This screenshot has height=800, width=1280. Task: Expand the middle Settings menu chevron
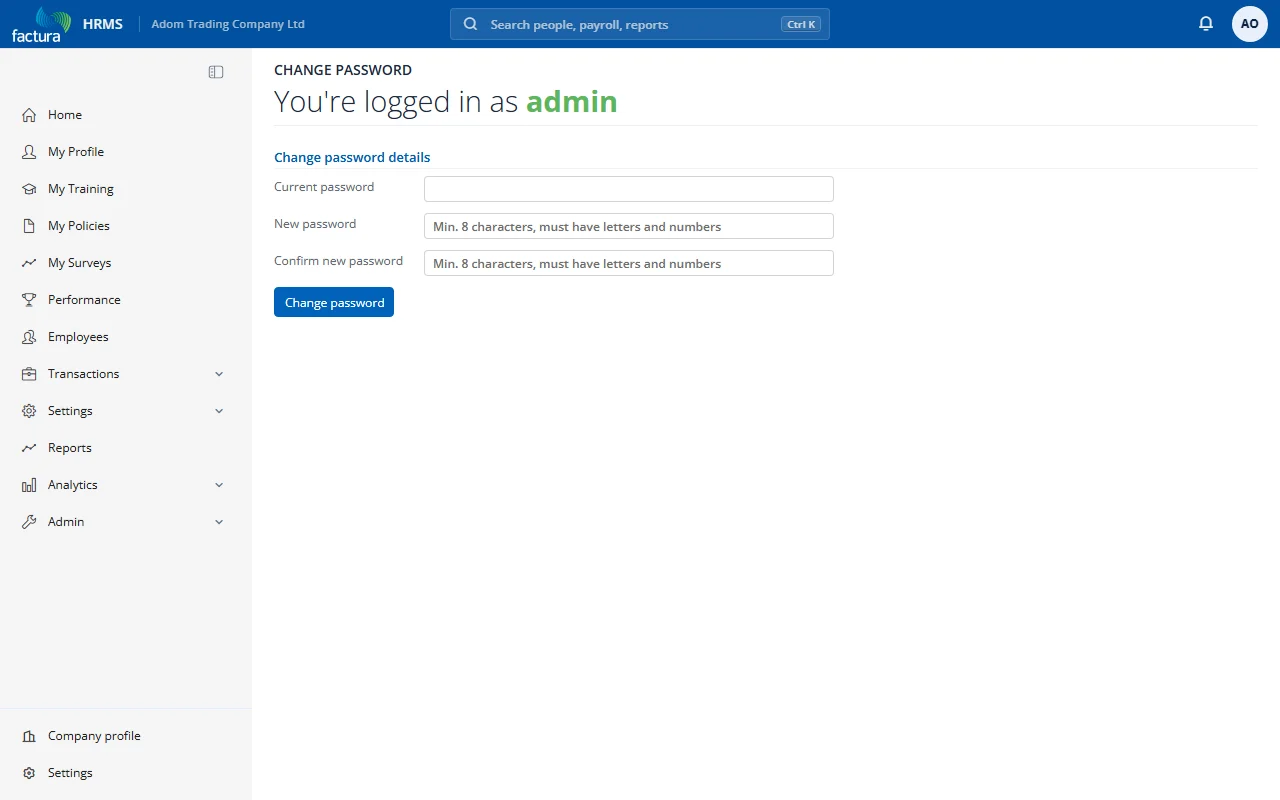coord(219,411)
